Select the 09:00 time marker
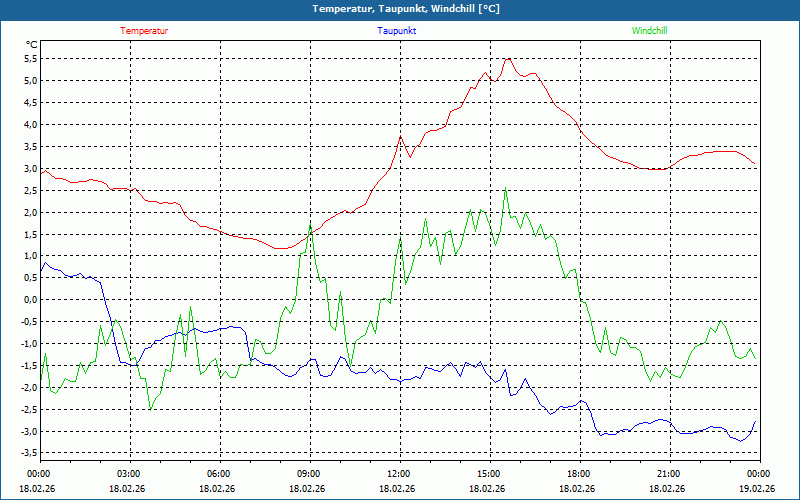 click(x=309, y=474)
